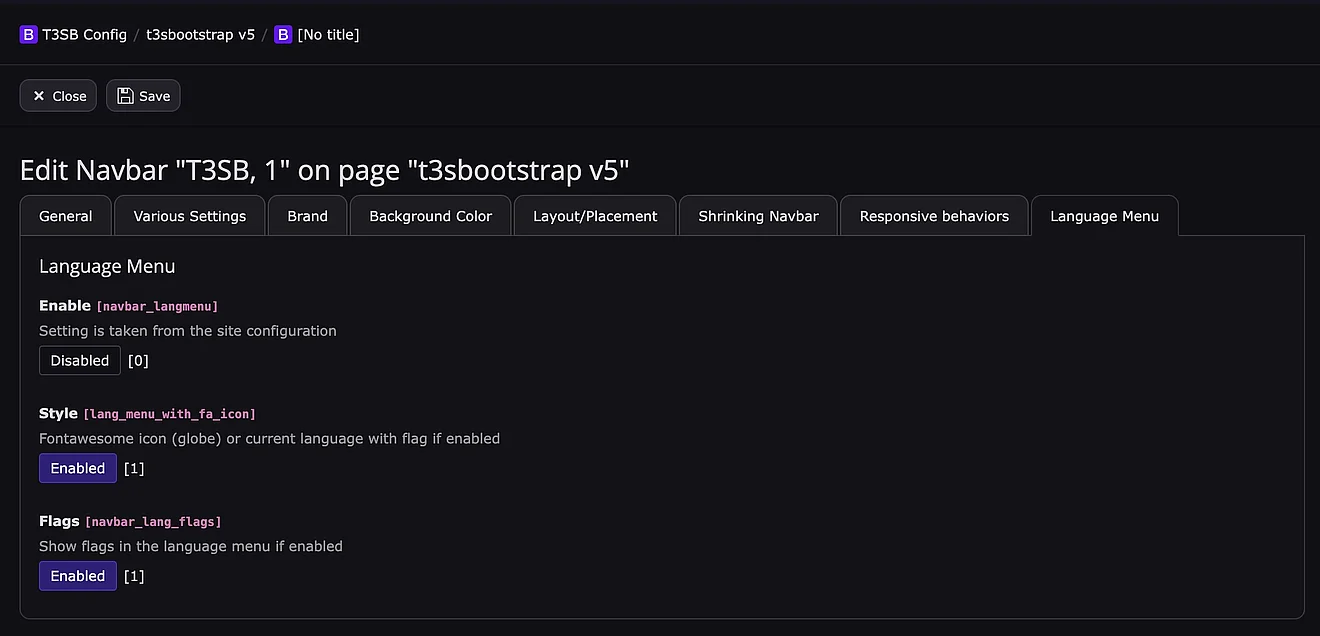Viewport: 1320px width, 636px height.
Task: Switch to the Various Settings tab
Action: pyautogui.click(x=190, y=216)
